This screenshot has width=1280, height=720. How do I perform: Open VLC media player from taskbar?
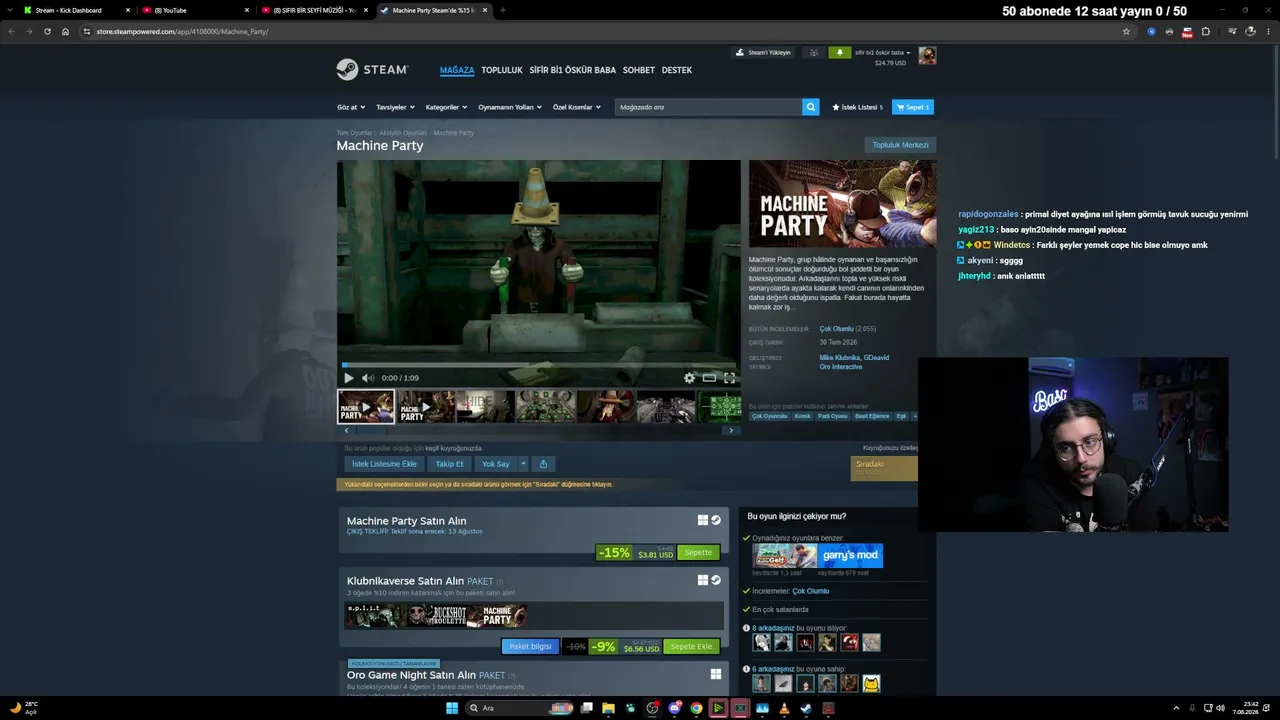tap(783, 708)
